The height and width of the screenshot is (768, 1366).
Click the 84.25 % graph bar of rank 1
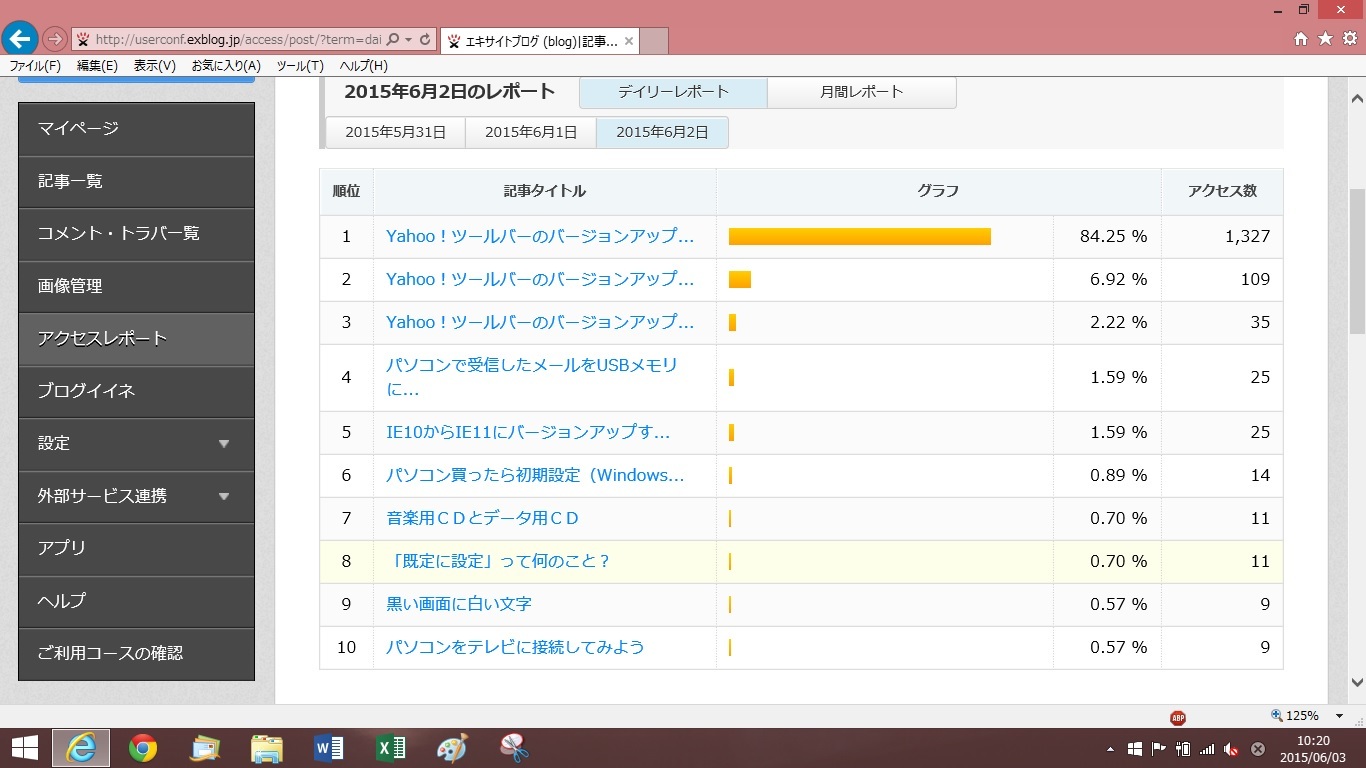point(860,237)
